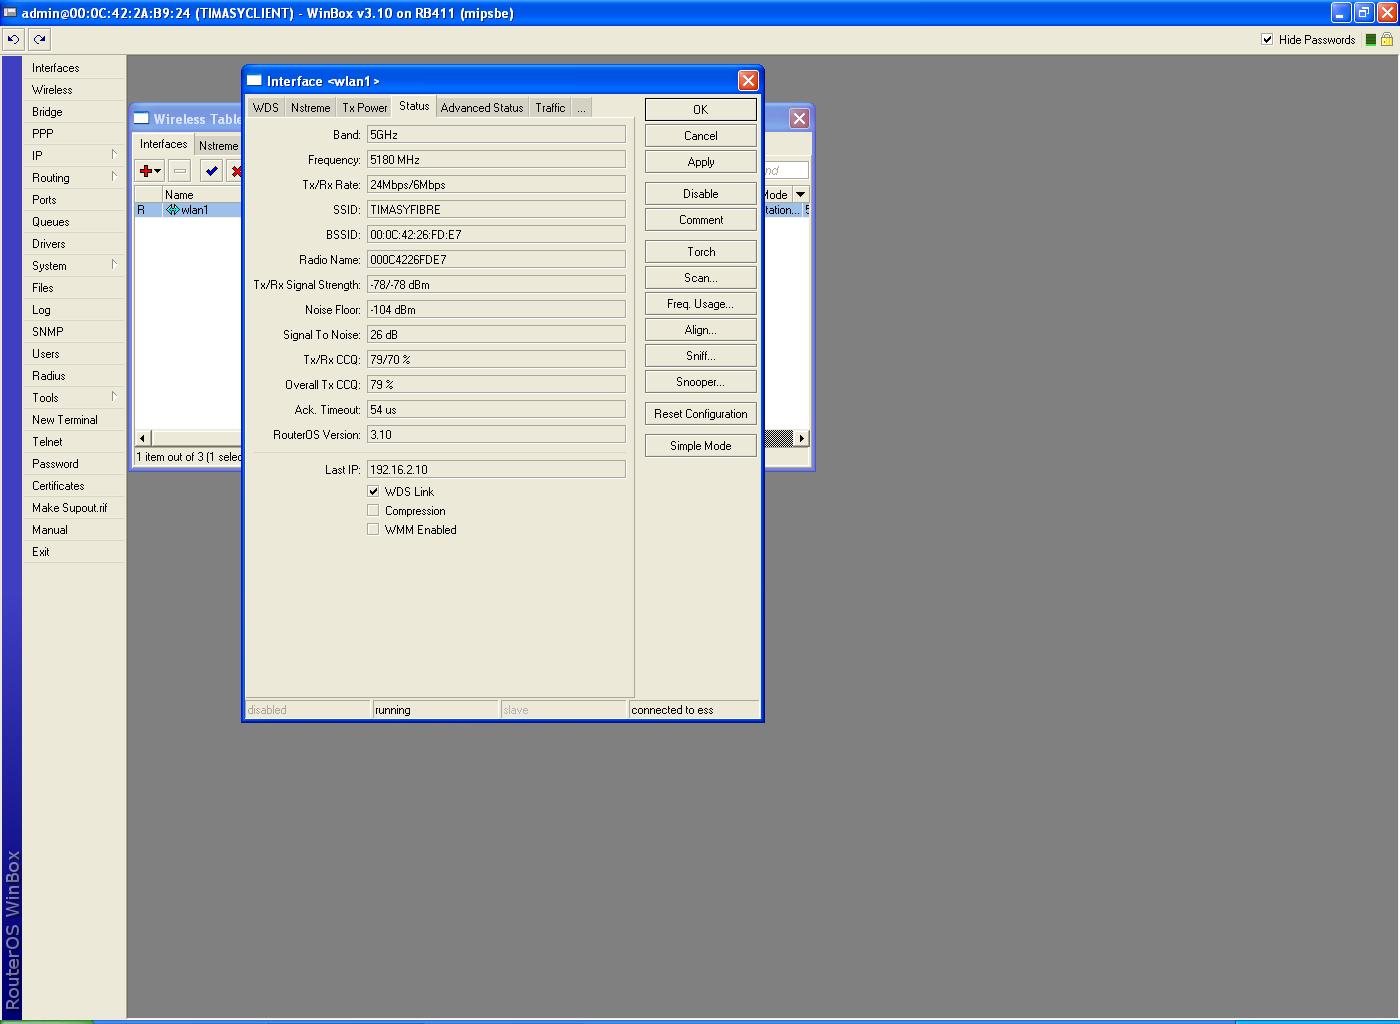Screen dimensions: 1400x1024
Task: Click the minus Remove button in Wireless Tables
Action: tap(180, 171)
